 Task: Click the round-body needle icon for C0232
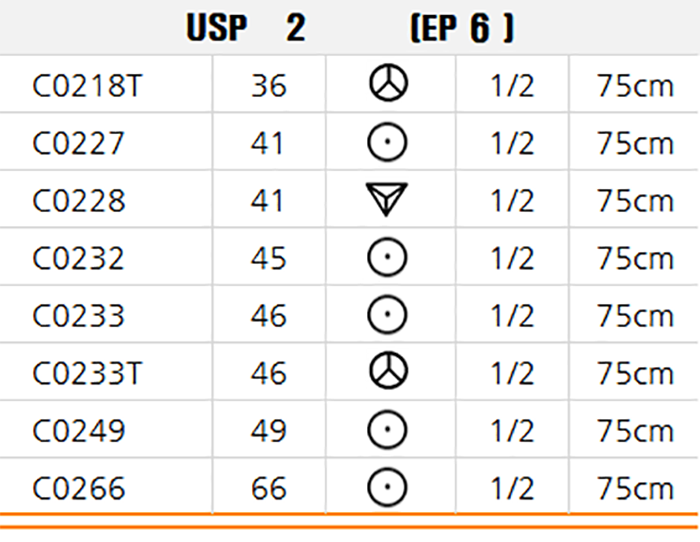point(387,257)
